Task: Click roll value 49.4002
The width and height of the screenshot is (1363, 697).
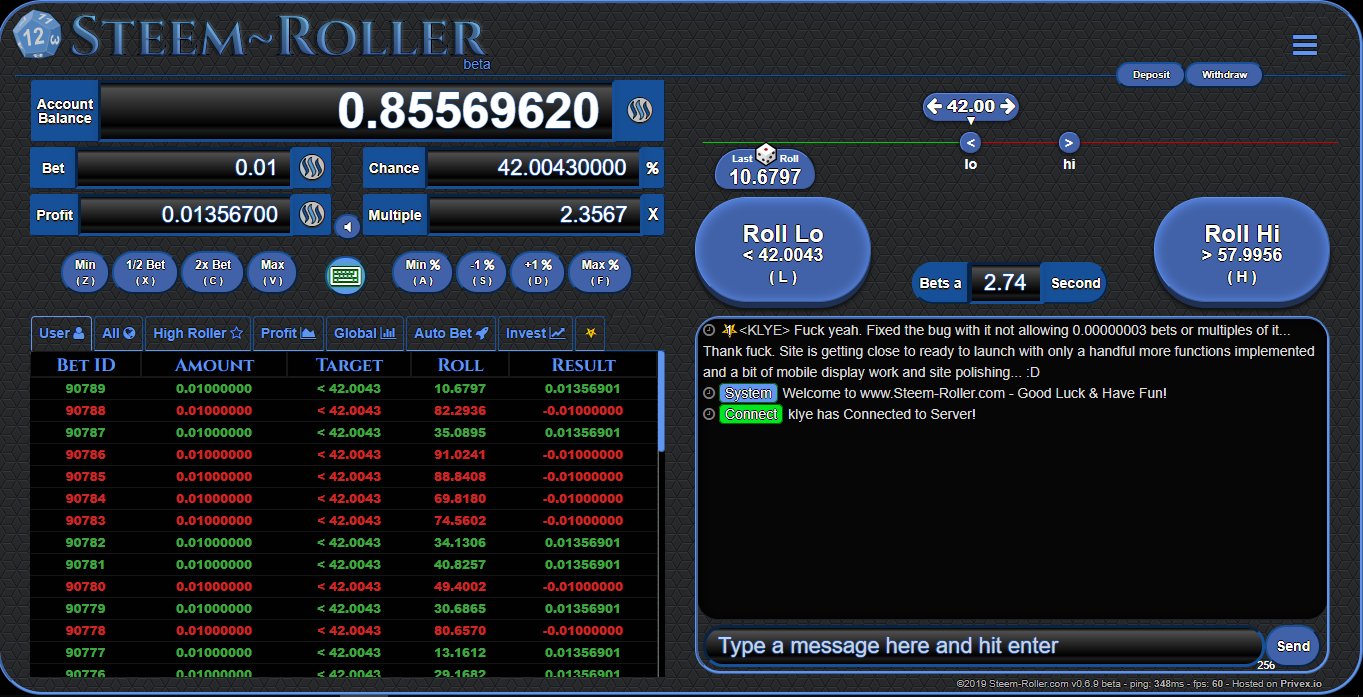Action: click(x=460, y=587)
